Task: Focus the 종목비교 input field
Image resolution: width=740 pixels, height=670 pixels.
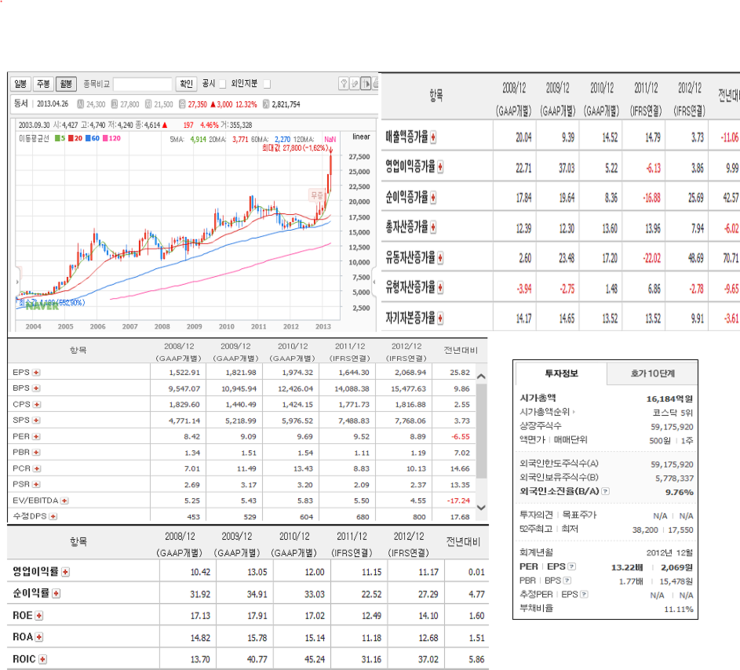Action: 143,84
